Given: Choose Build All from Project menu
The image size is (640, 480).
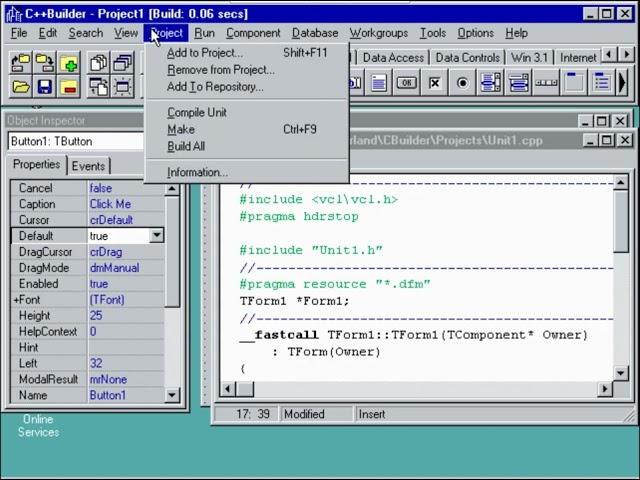Looking at the screenshot, I should (x=186, y=146).
